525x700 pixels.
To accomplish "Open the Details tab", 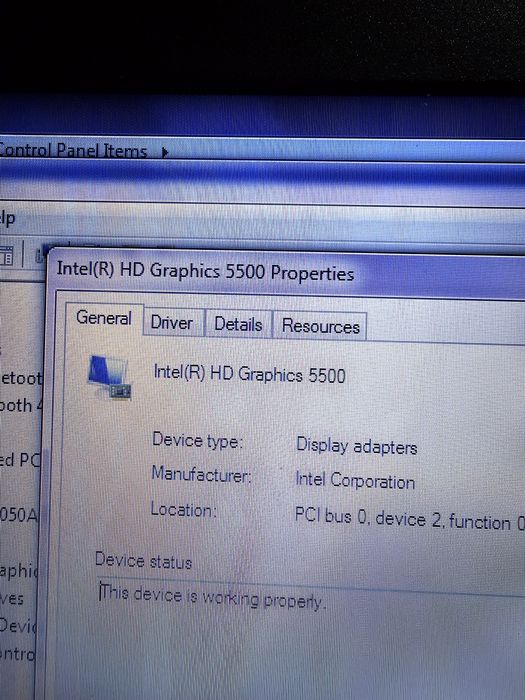I will 238,324.
